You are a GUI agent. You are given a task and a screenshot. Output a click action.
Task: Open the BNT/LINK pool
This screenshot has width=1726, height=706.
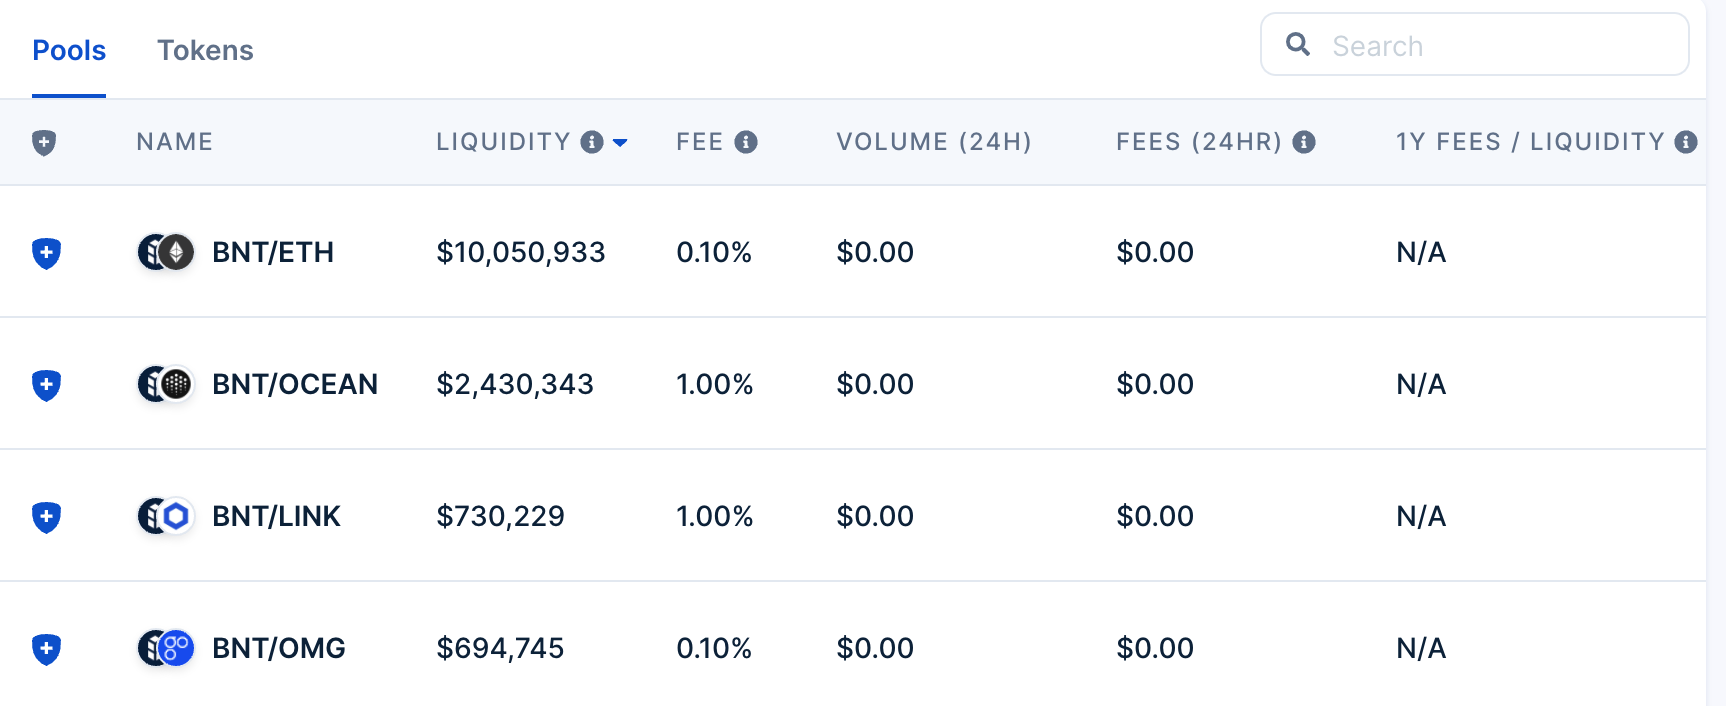pyautogui.click(x=276, y=516)
